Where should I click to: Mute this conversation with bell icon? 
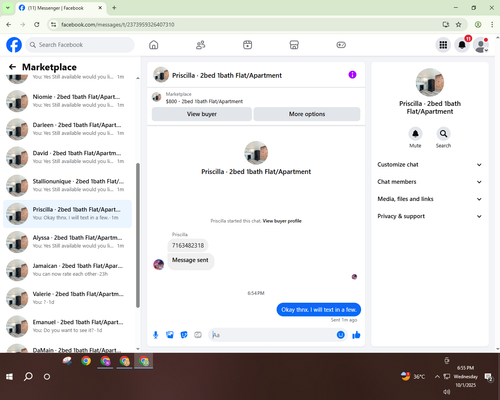tap(415, 134)
